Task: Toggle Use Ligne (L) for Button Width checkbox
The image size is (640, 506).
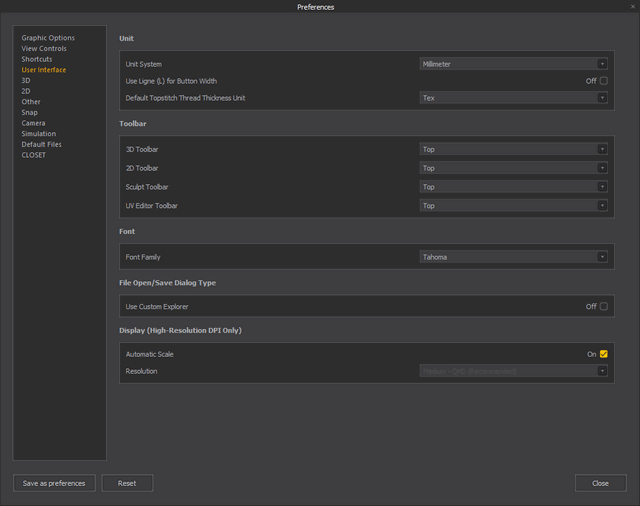Action: [x=604, y=81]
